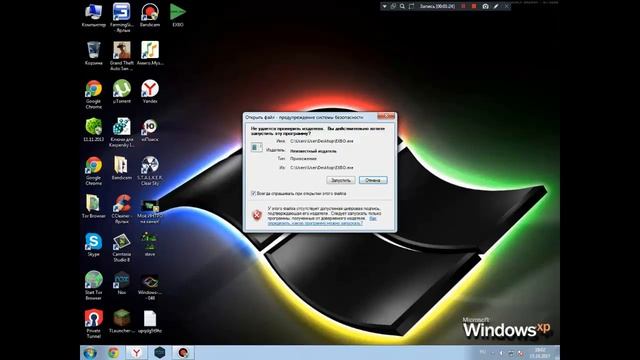640x360 pixels.
Task: Select the Bandicam folder on desktop
Action: [x=122, y=168]
